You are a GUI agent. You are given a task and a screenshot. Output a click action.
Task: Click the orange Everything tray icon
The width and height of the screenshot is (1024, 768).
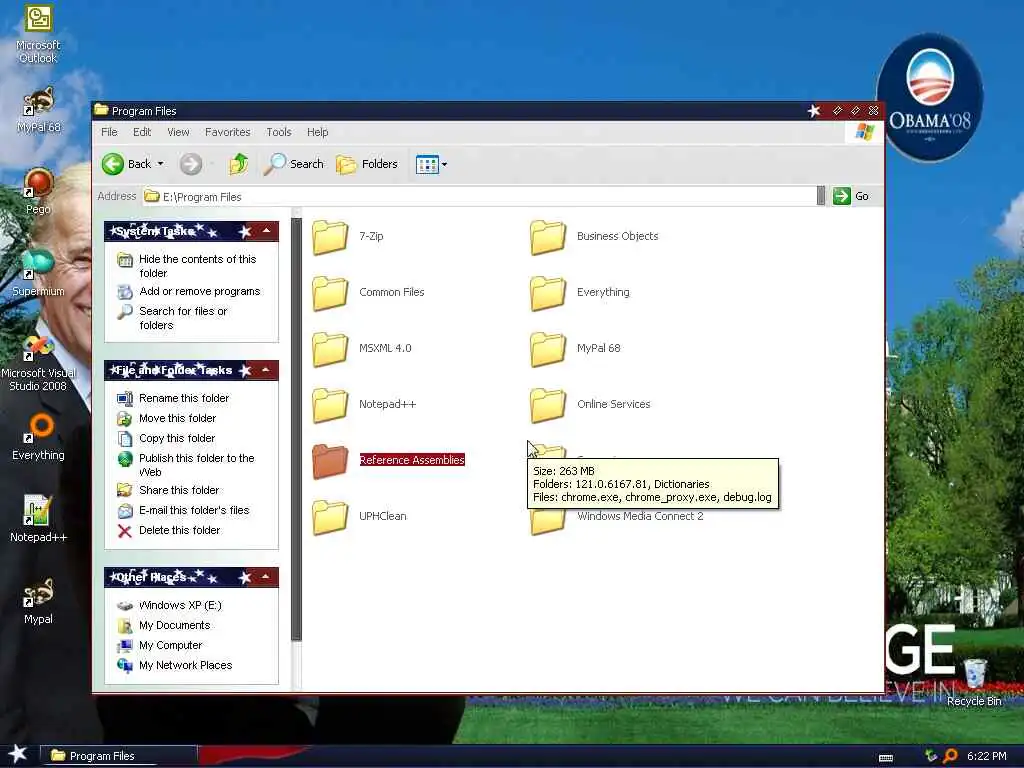click(x=950, y=756)
